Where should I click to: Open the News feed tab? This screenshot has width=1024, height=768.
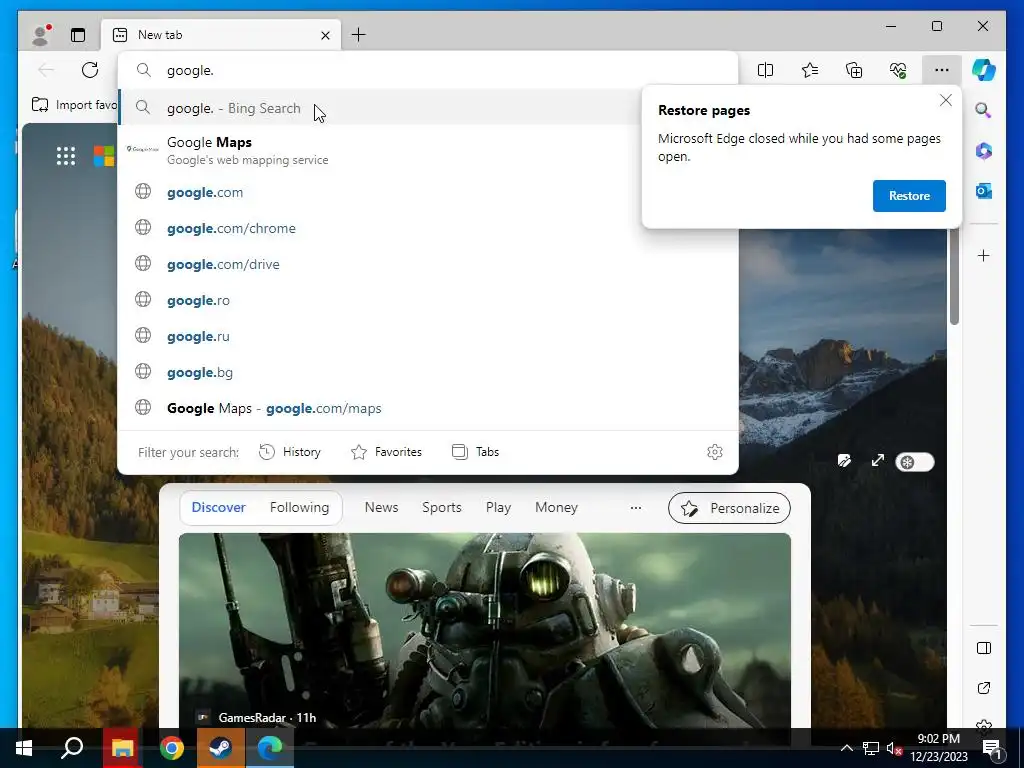point(381,507)
